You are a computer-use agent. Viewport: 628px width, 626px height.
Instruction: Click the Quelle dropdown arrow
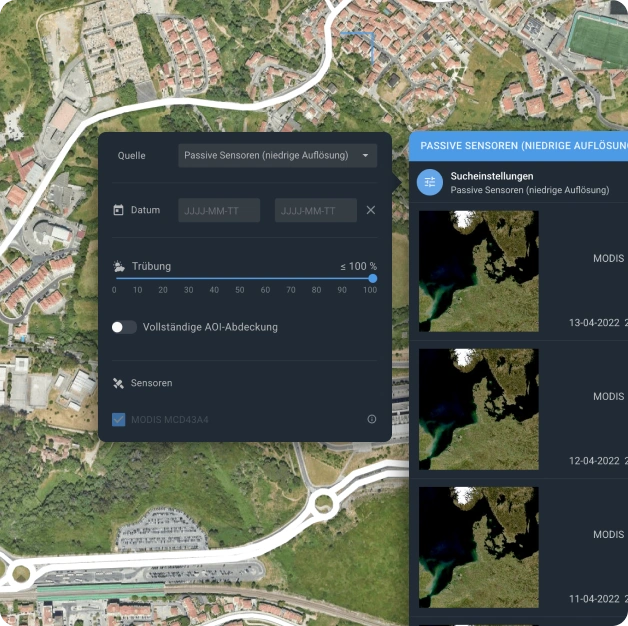[x=365, y=155]
